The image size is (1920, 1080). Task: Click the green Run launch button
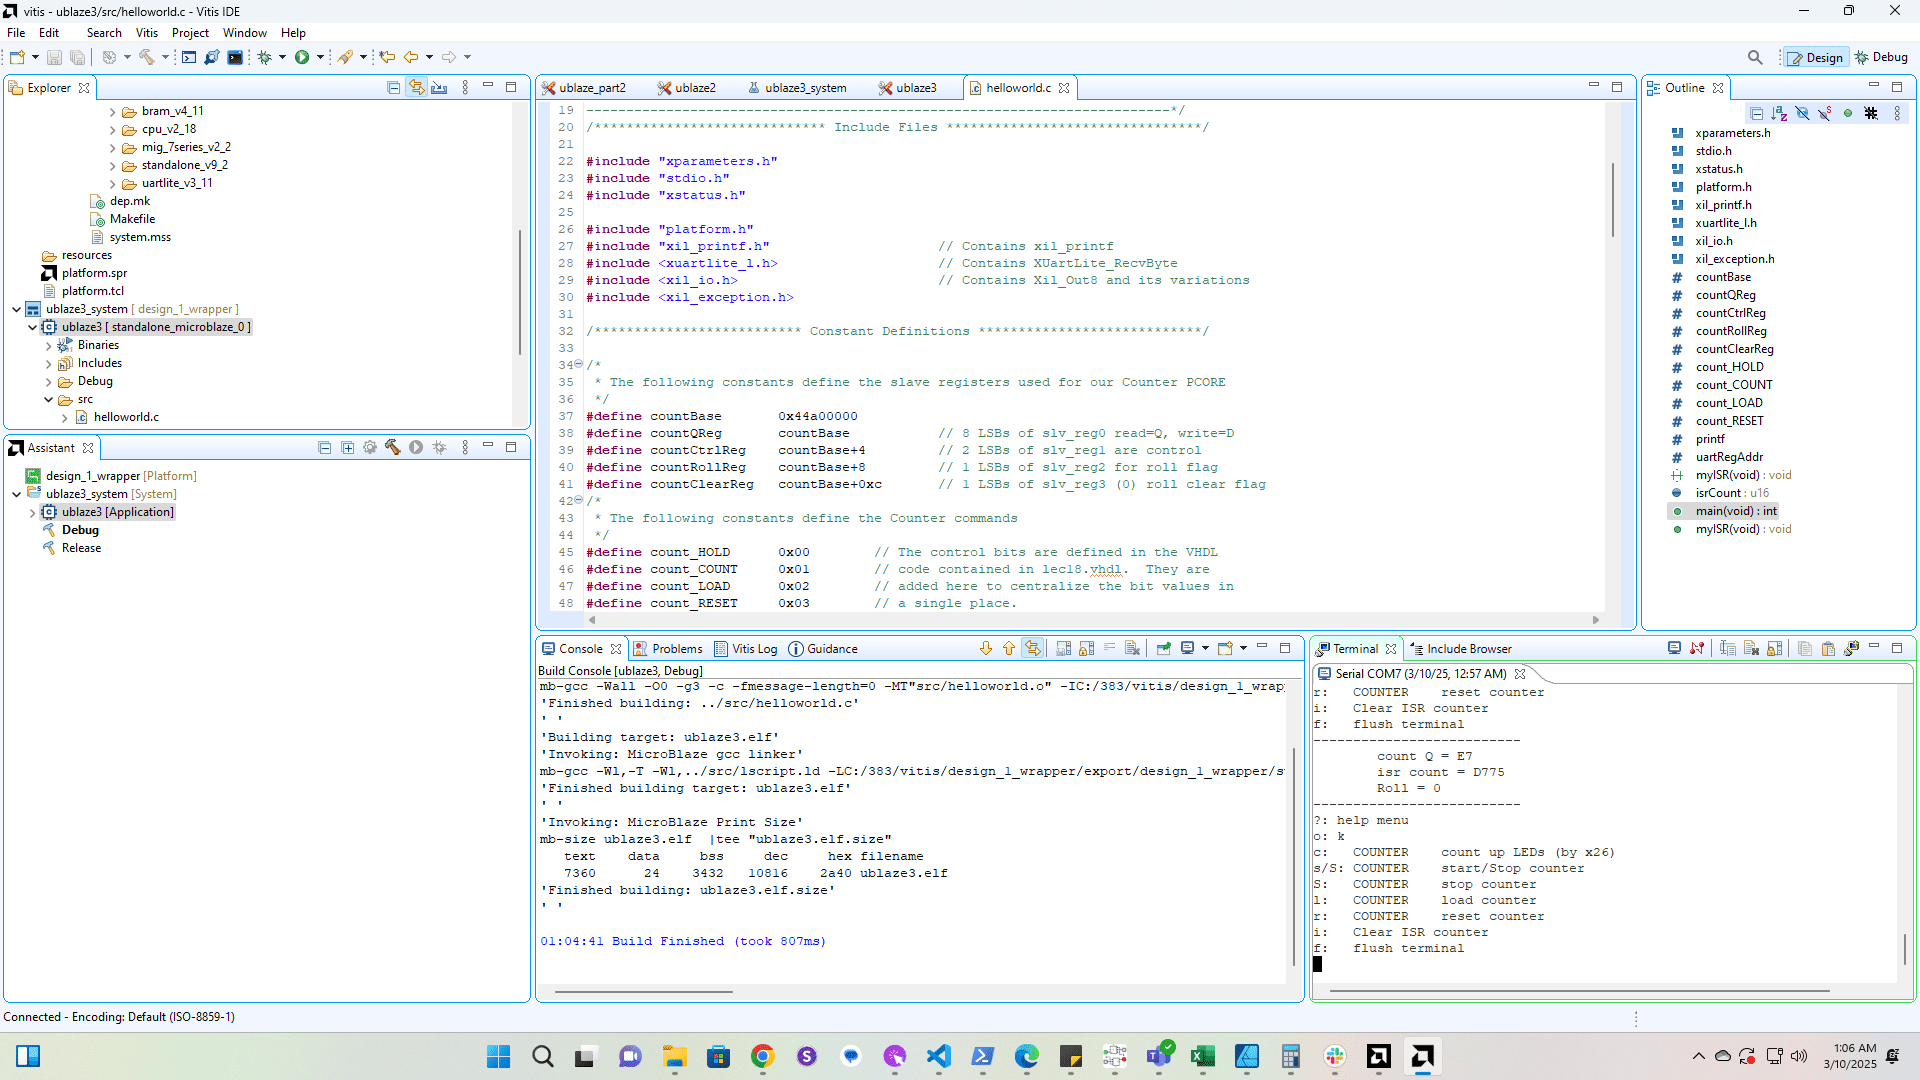pos(302,57)
